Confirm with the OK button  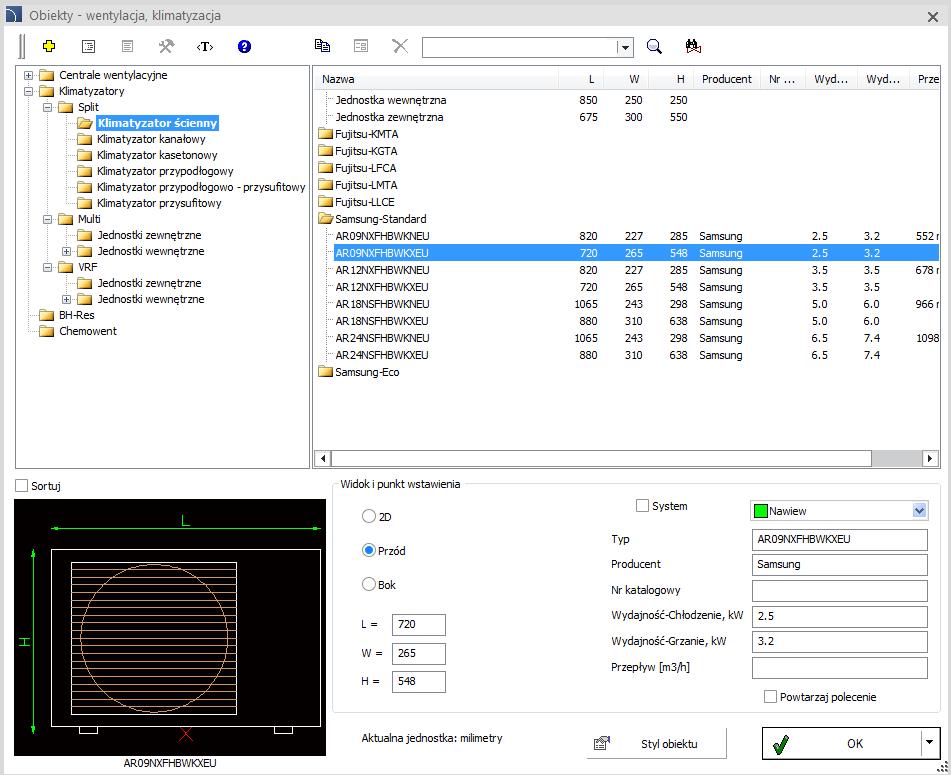pyautogui.click(x=842, y=743)
